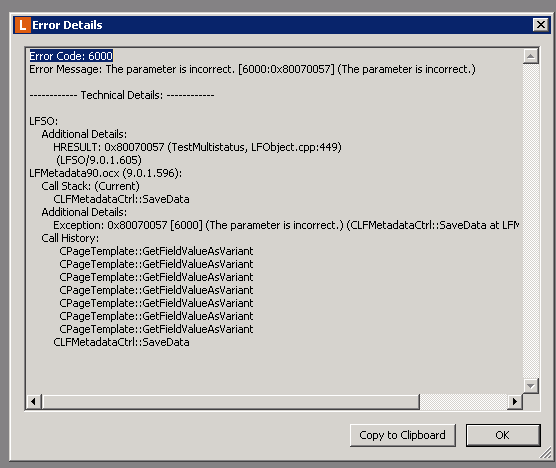
Task: Click the Call History: label
Action: point(70,238)
